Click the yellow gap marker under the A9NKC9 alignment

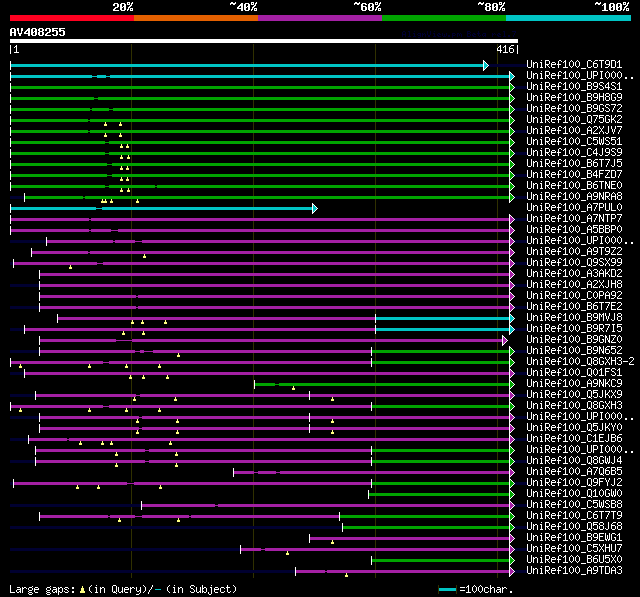pos(293,388)
